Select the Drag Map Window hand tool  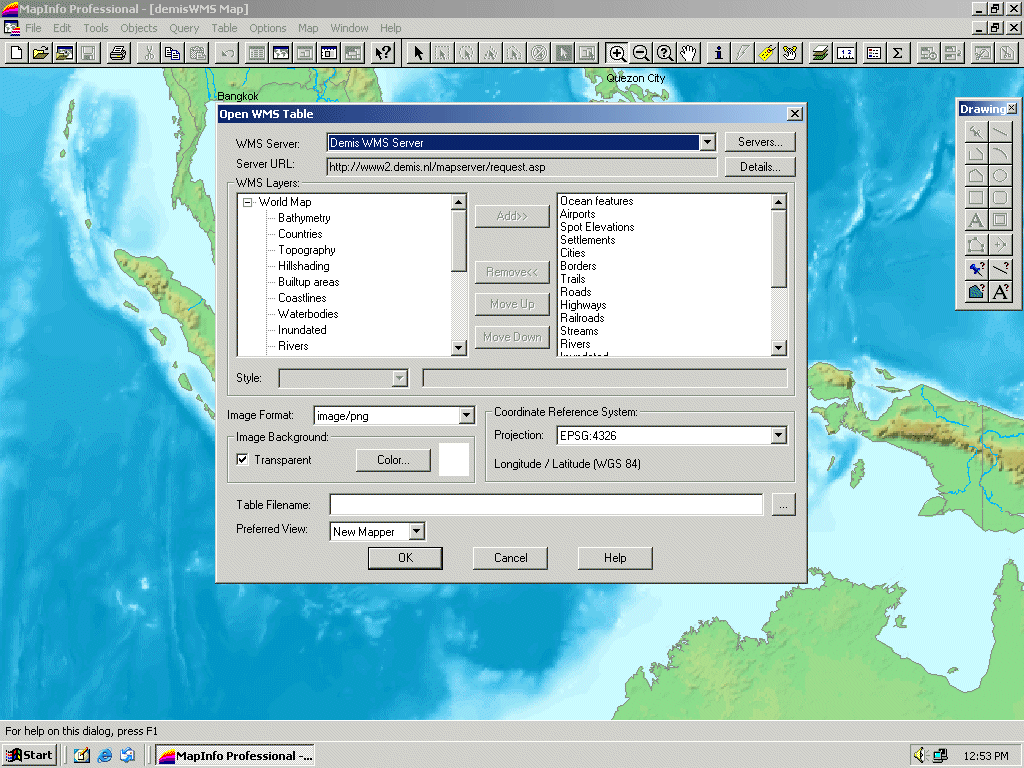(x=790, y=53)
